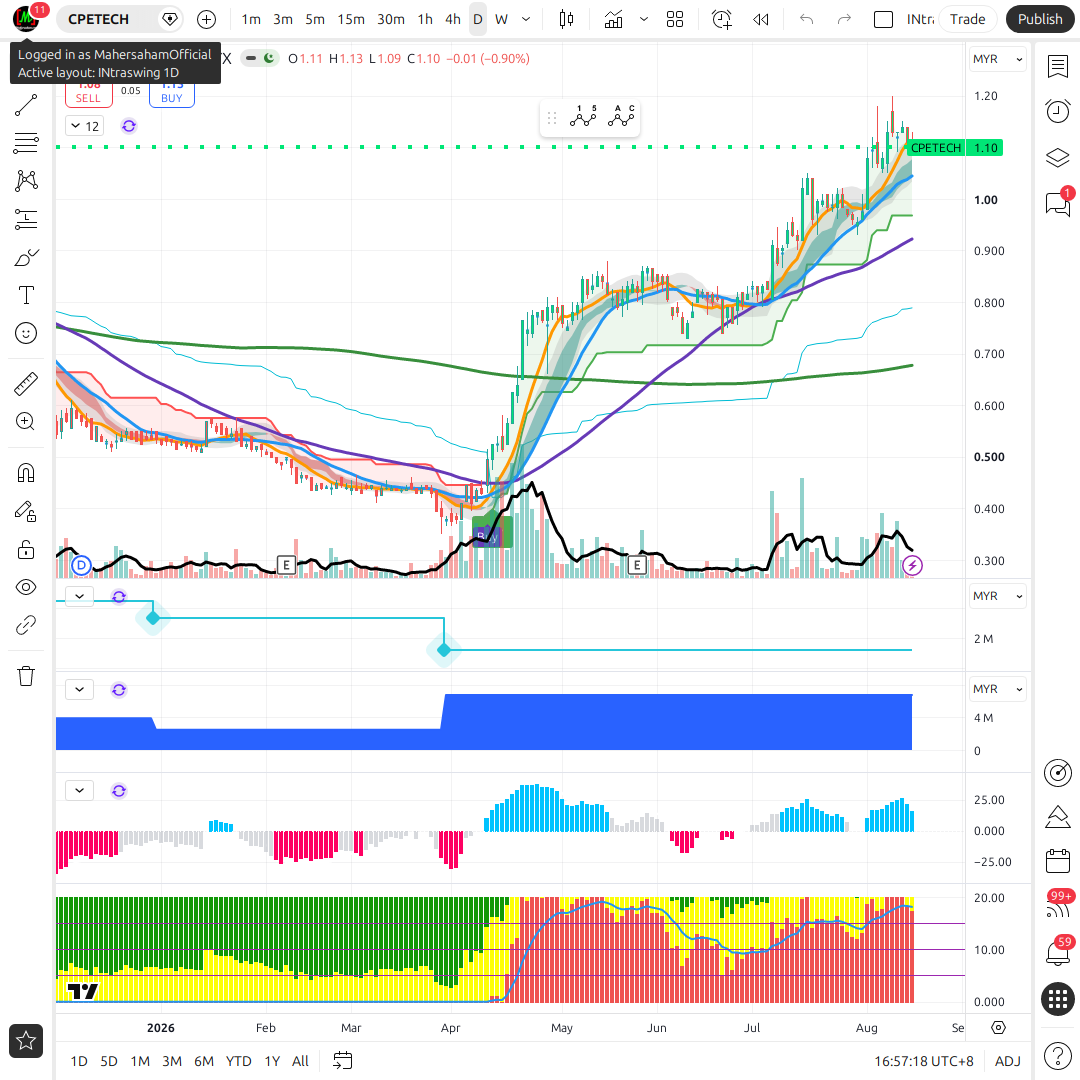
Task: Open candlestick chart style selector
Action: click(566, 19)
